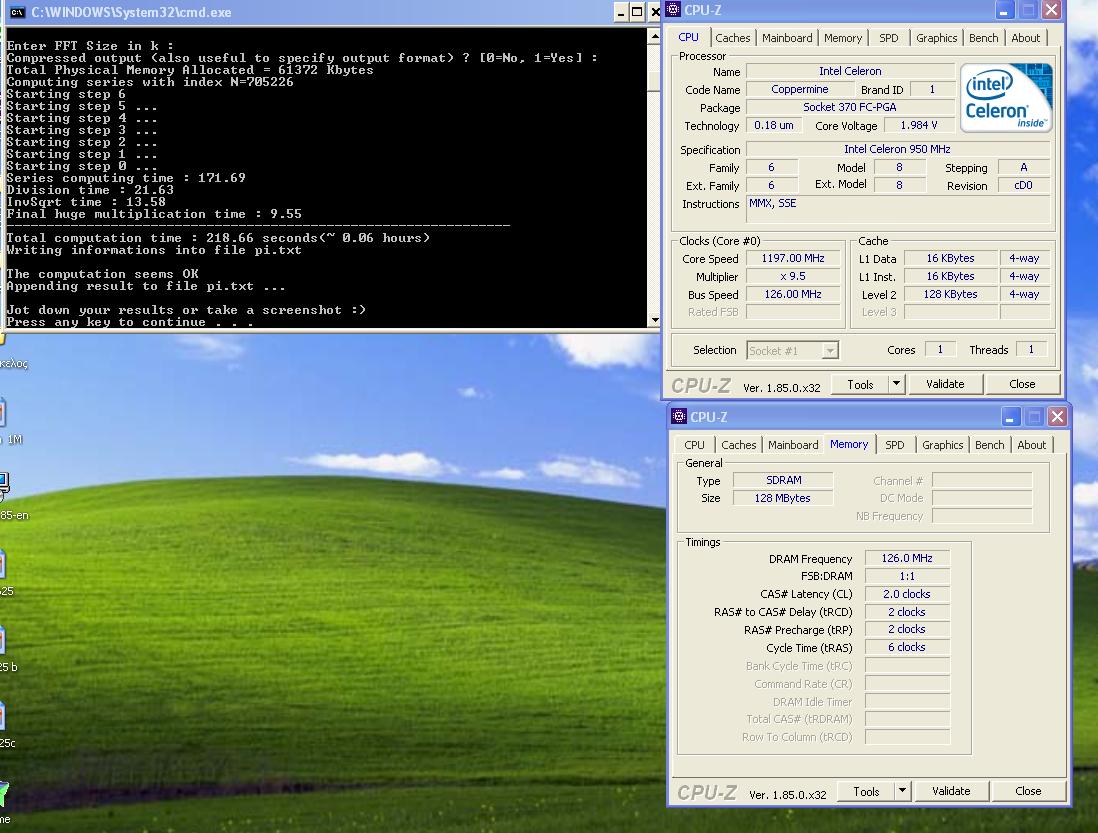The image size is (1098, 833).
Task: Click the Instructions field MMX, SSE
Action: [898, 209]
